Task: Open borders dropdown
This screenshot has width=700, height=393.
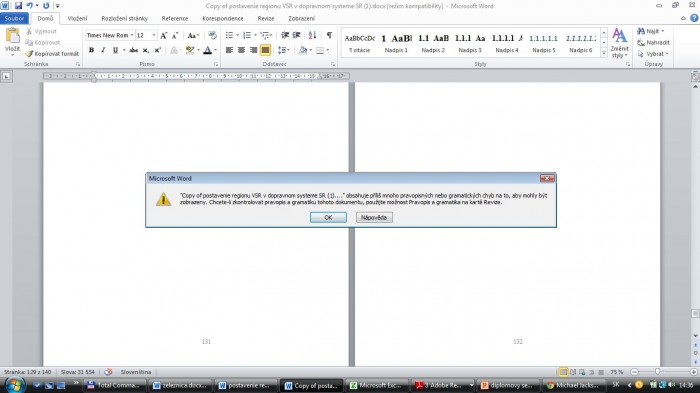Action: [x=328, y=50]
